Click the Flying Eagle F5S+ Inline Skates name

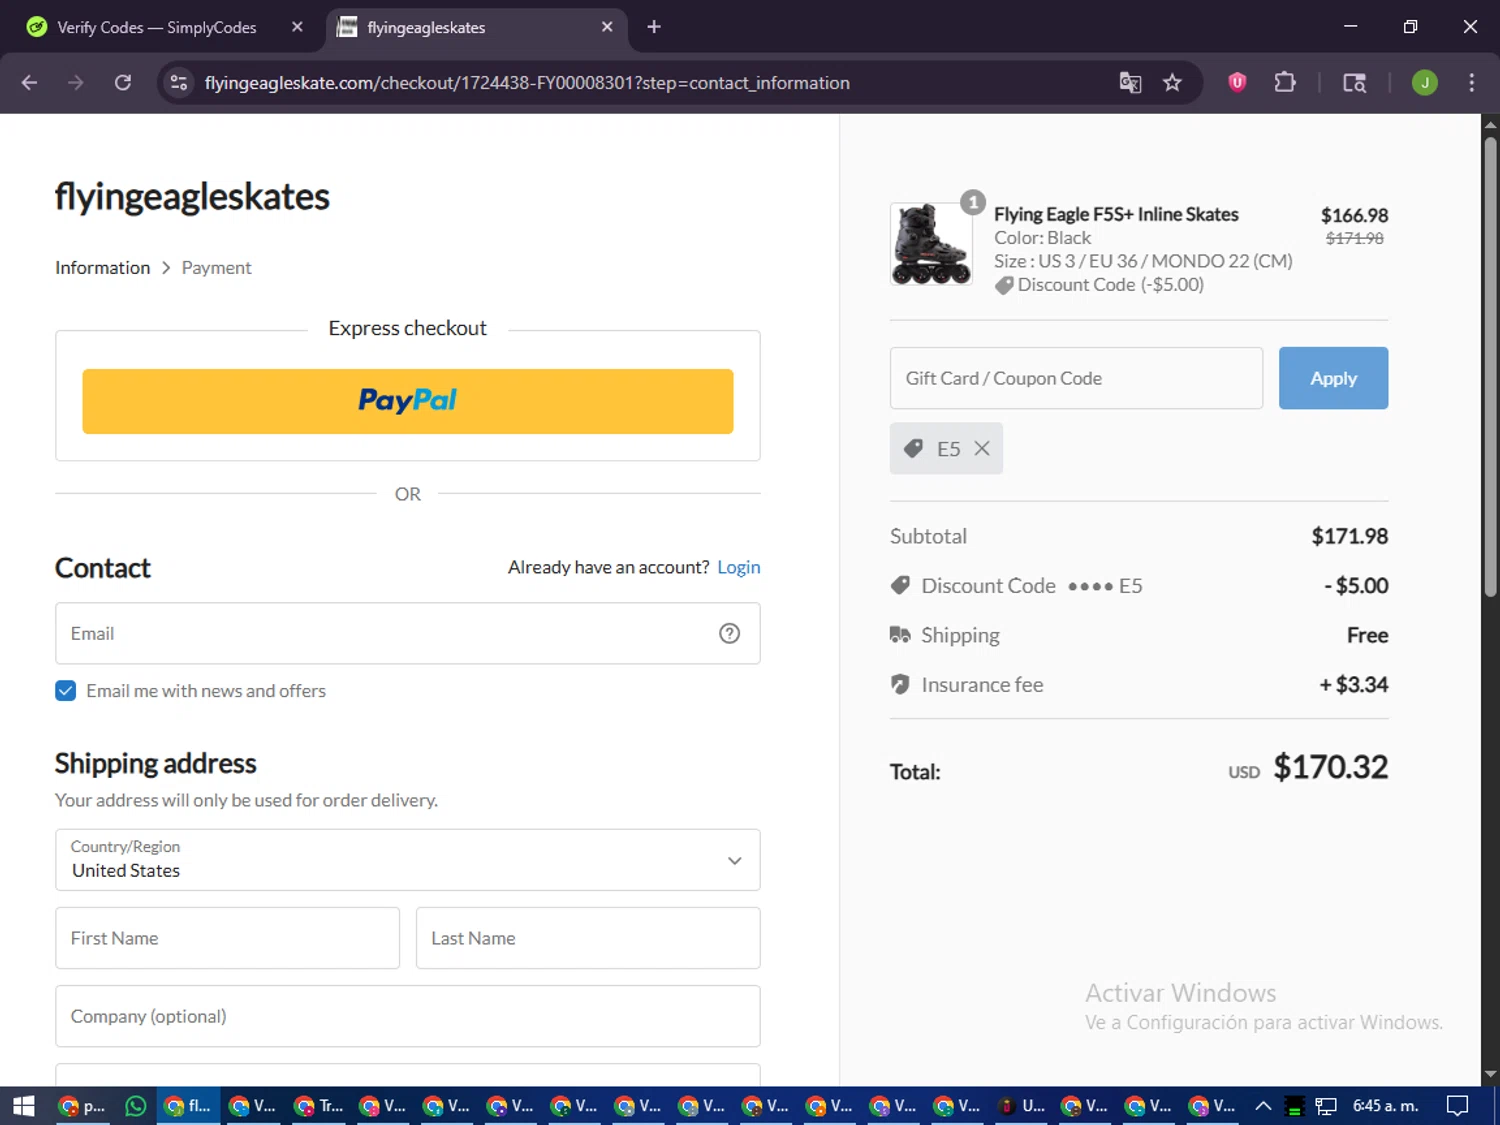point(1116,214)
